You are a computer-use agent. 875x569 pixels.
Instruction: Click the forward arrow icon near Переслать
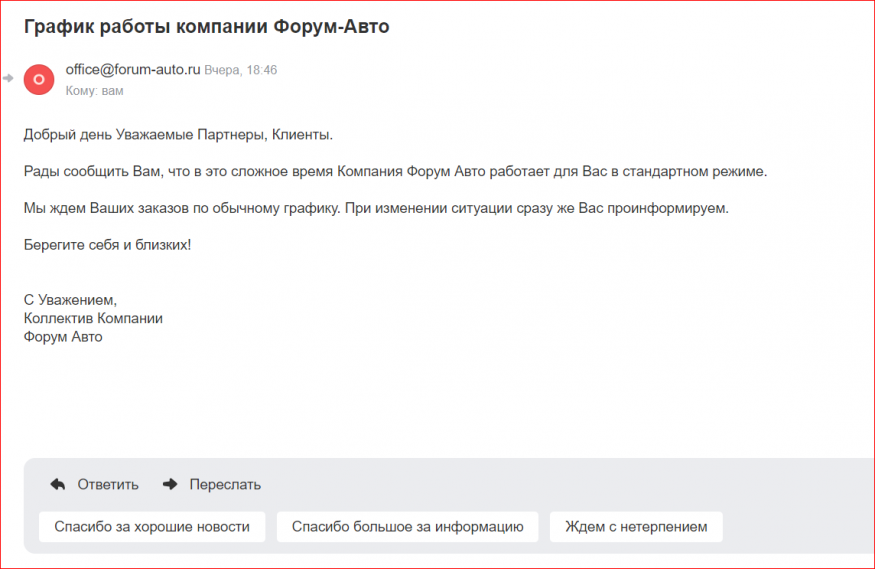pos(170,484)
